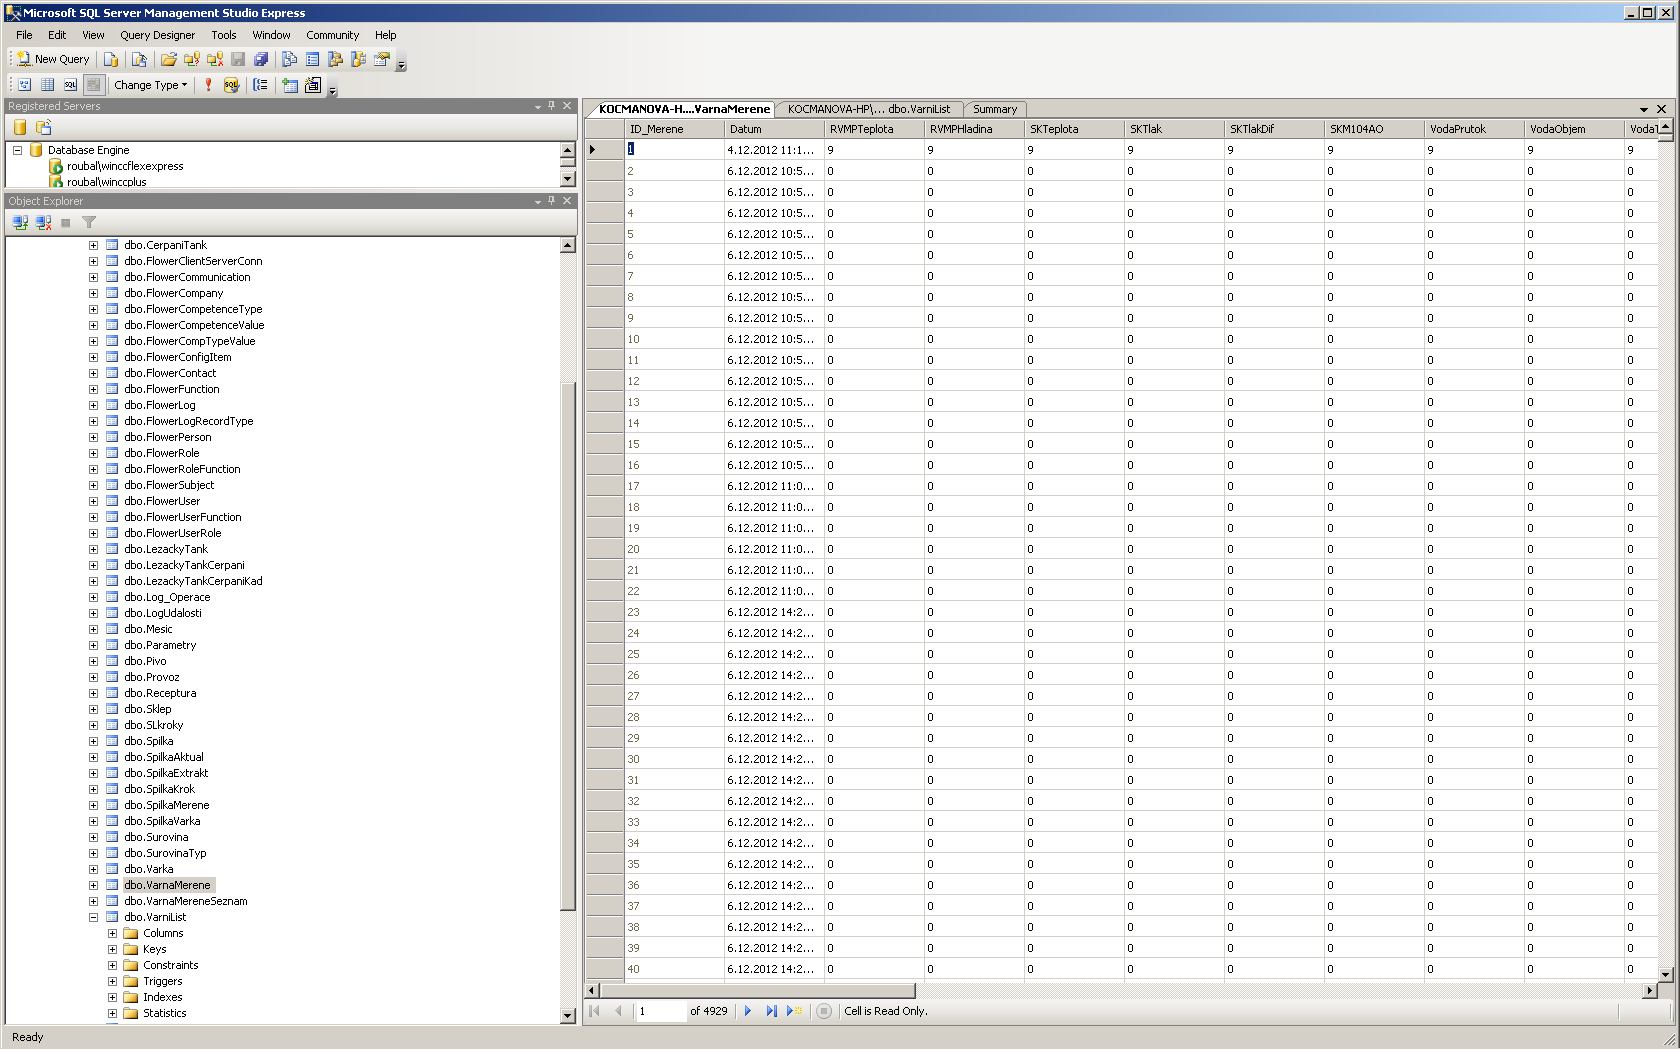Click the Disconnect icon in Object Explorer
This screenshot has height=1050, width=1680.
point(43,223)
